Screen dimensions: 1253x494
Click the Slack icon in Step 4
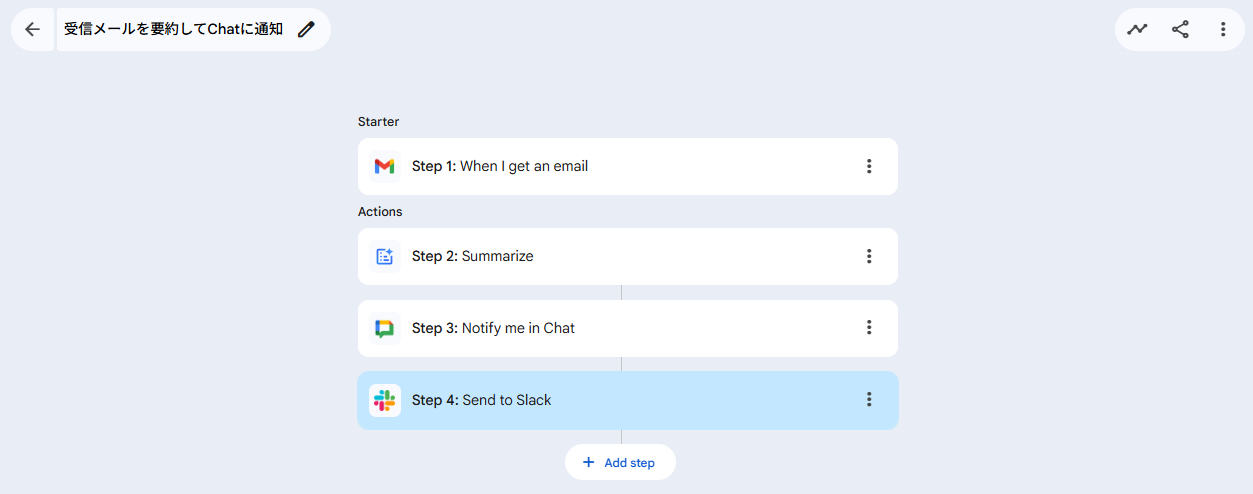[x=384, y=400]
